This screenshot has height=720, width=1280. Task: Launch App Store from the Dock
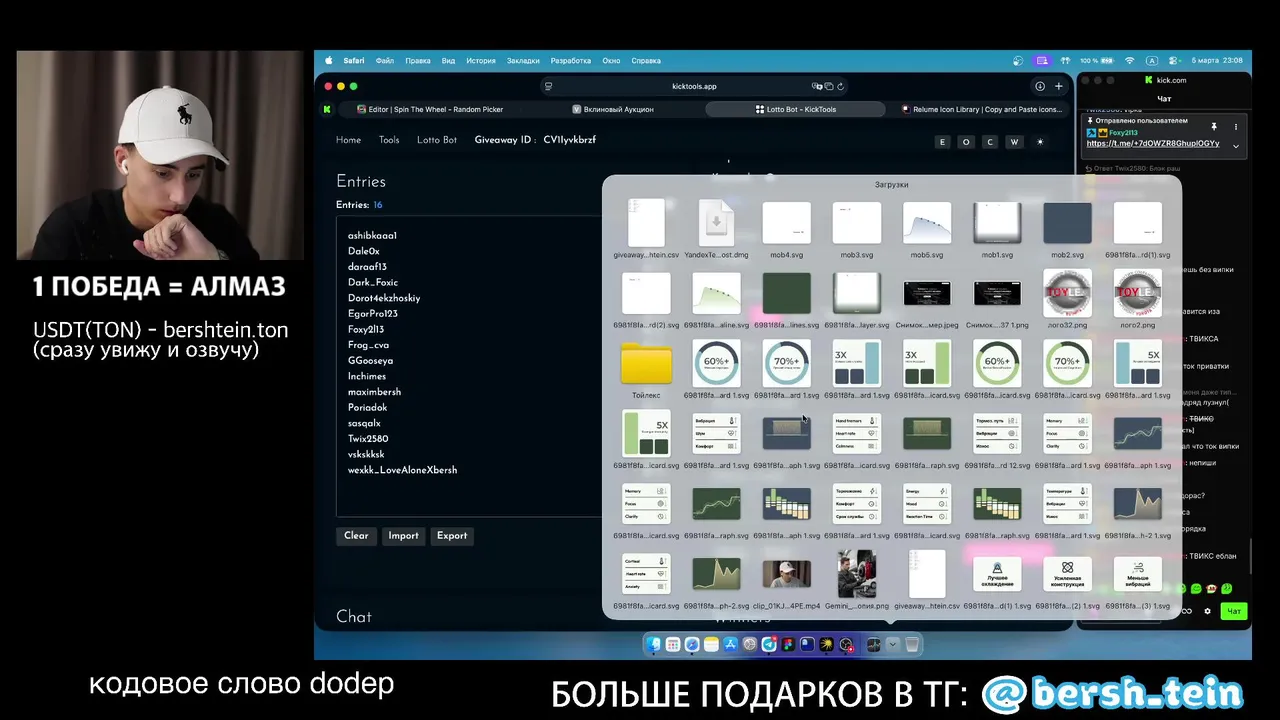click(x=730, y=644)
